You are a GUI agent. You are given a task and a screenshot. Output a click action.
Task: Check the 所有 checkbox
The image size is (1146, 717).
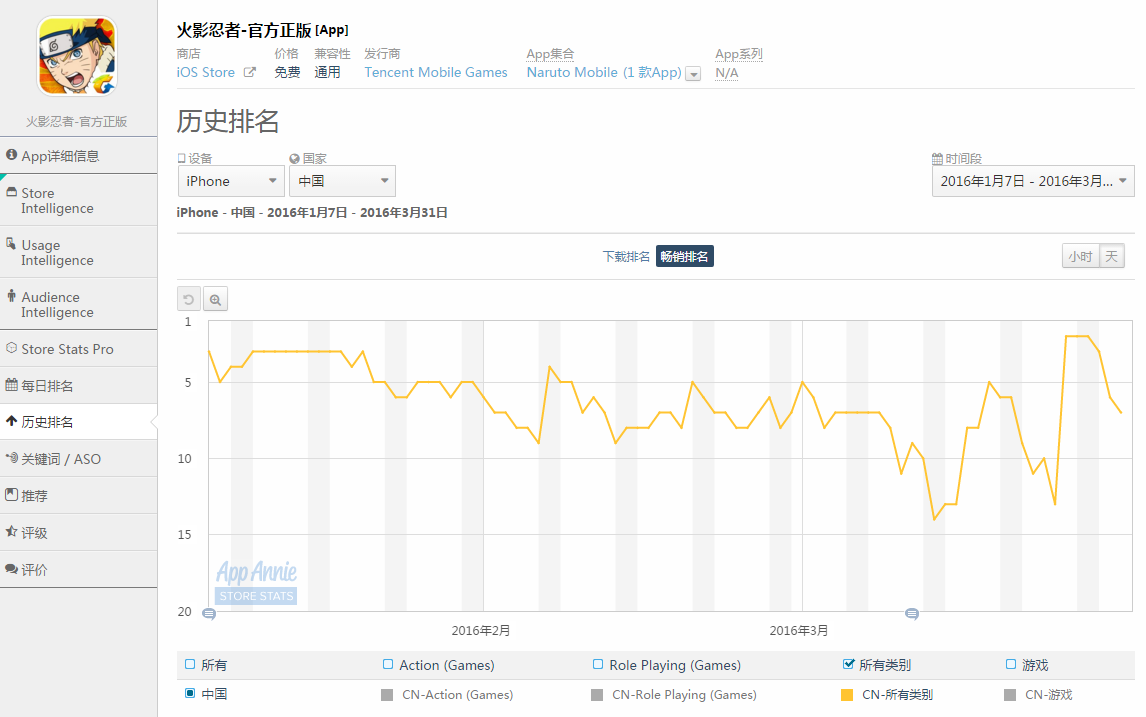tap(190, 664)
